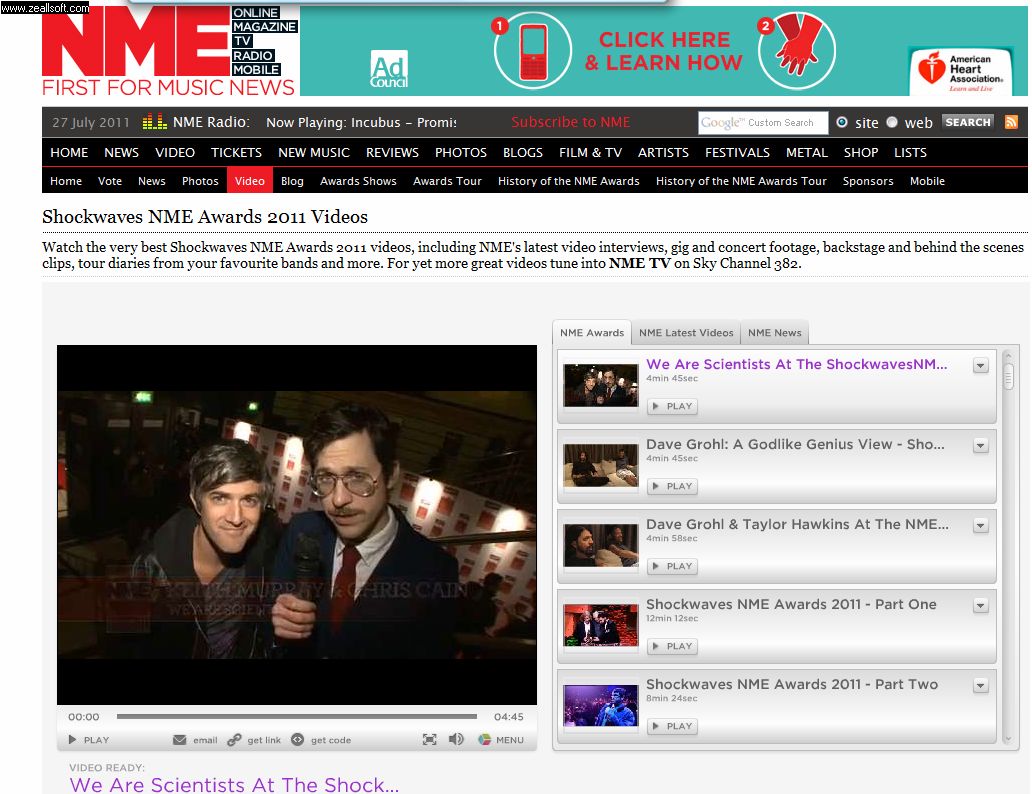Viewport: 1032px width, 794px height.
Task: Click the email envelope icon under video
Action: pyautogui.click(x=179, y=740)
